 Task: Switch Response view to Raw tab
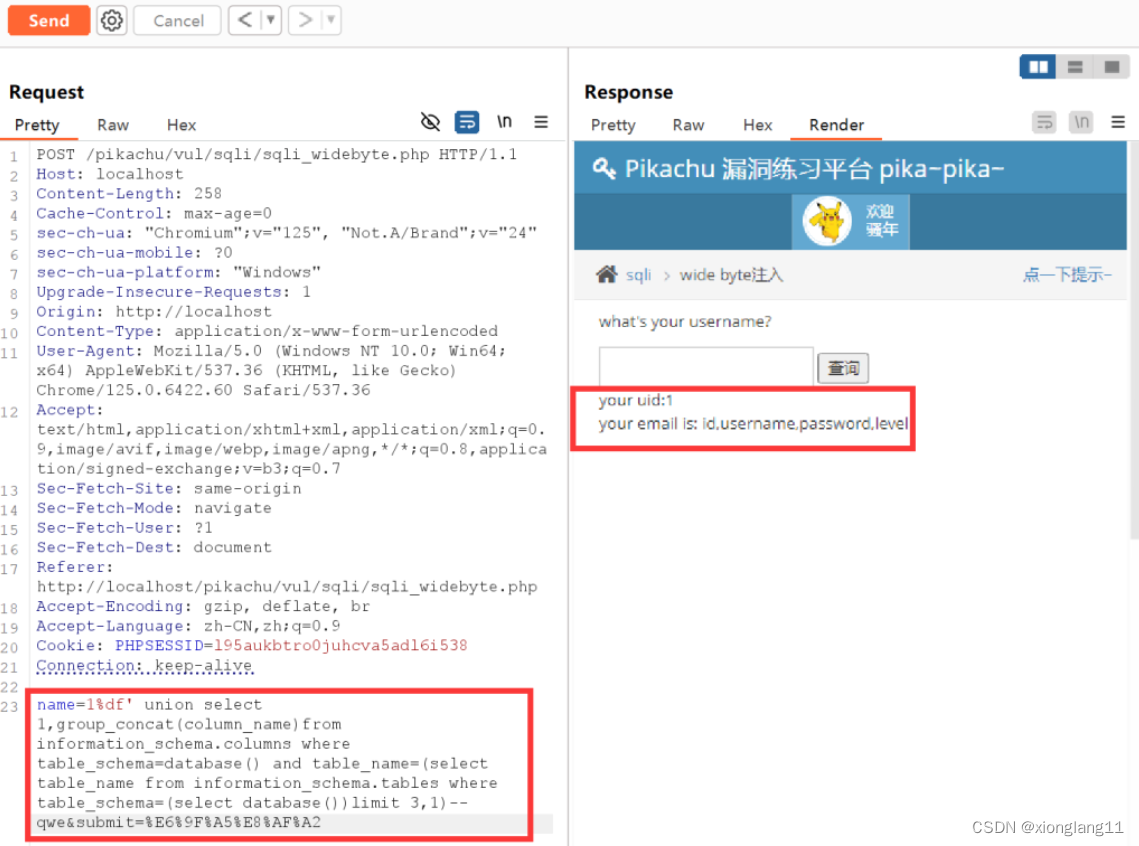pos(688,125)
